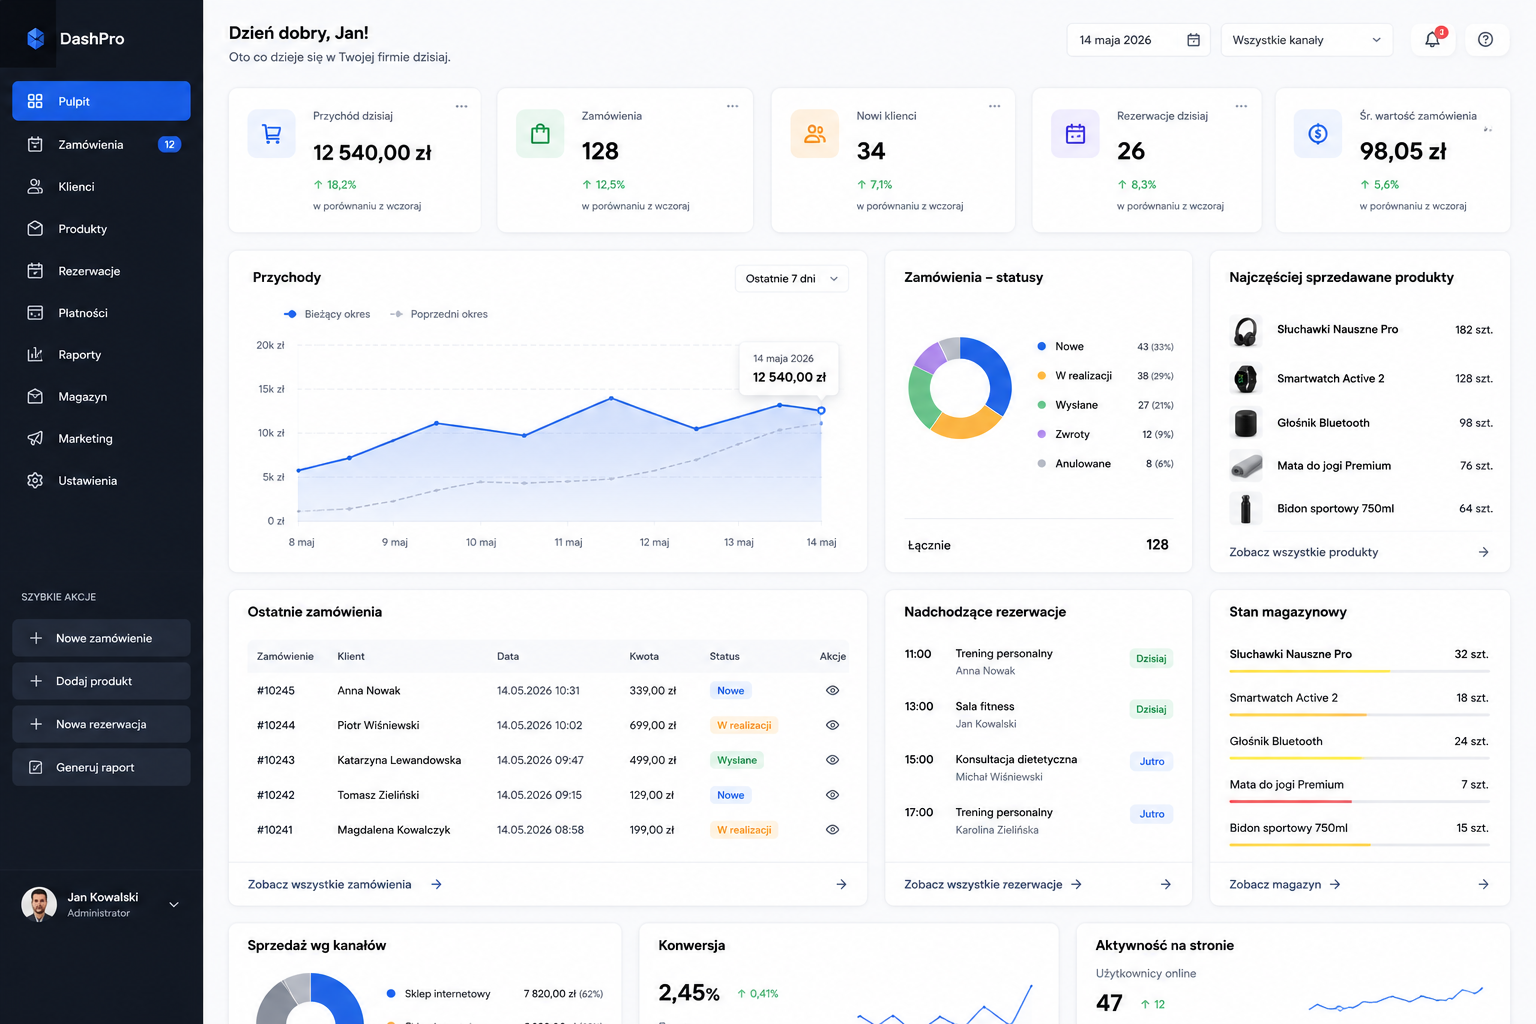Click the 14 maj data point on revenue chart

tap(821, 411)
